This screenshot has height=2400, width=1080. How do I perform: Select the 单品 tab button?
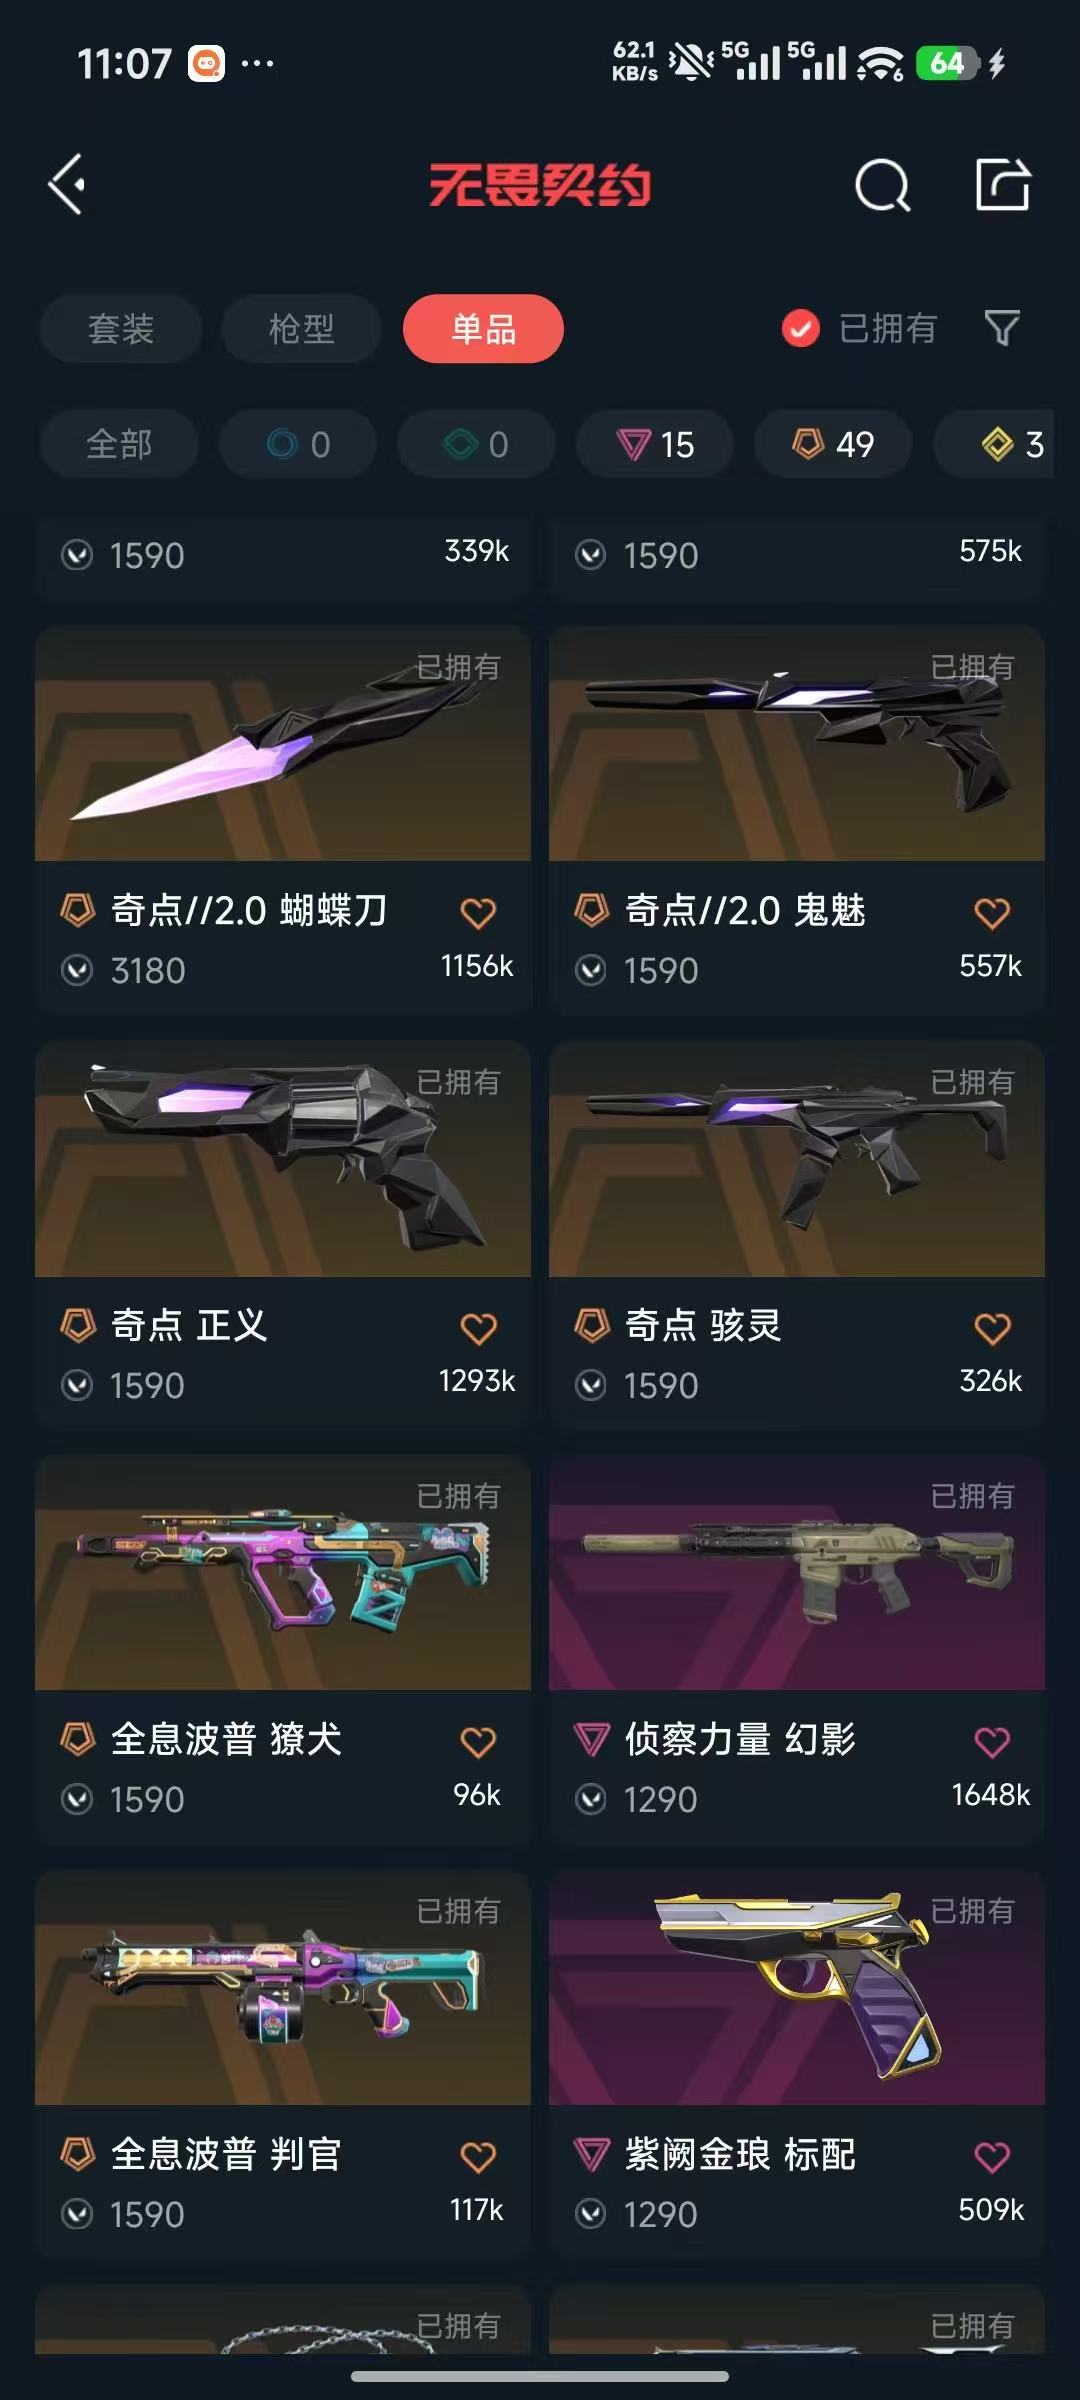coord(483,328)
